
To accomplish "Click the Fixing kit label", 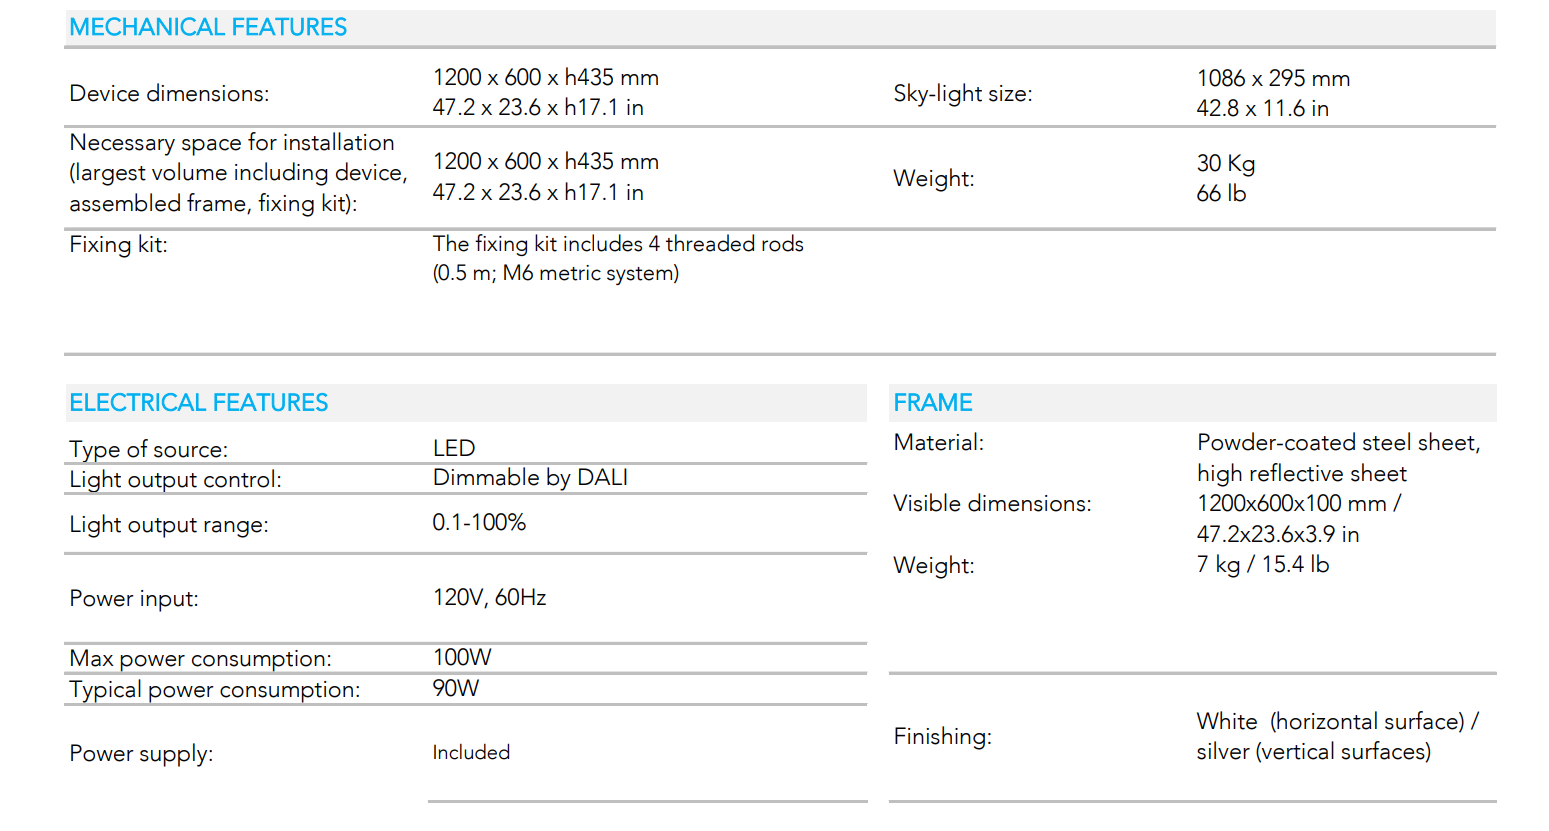I will 118,244.
